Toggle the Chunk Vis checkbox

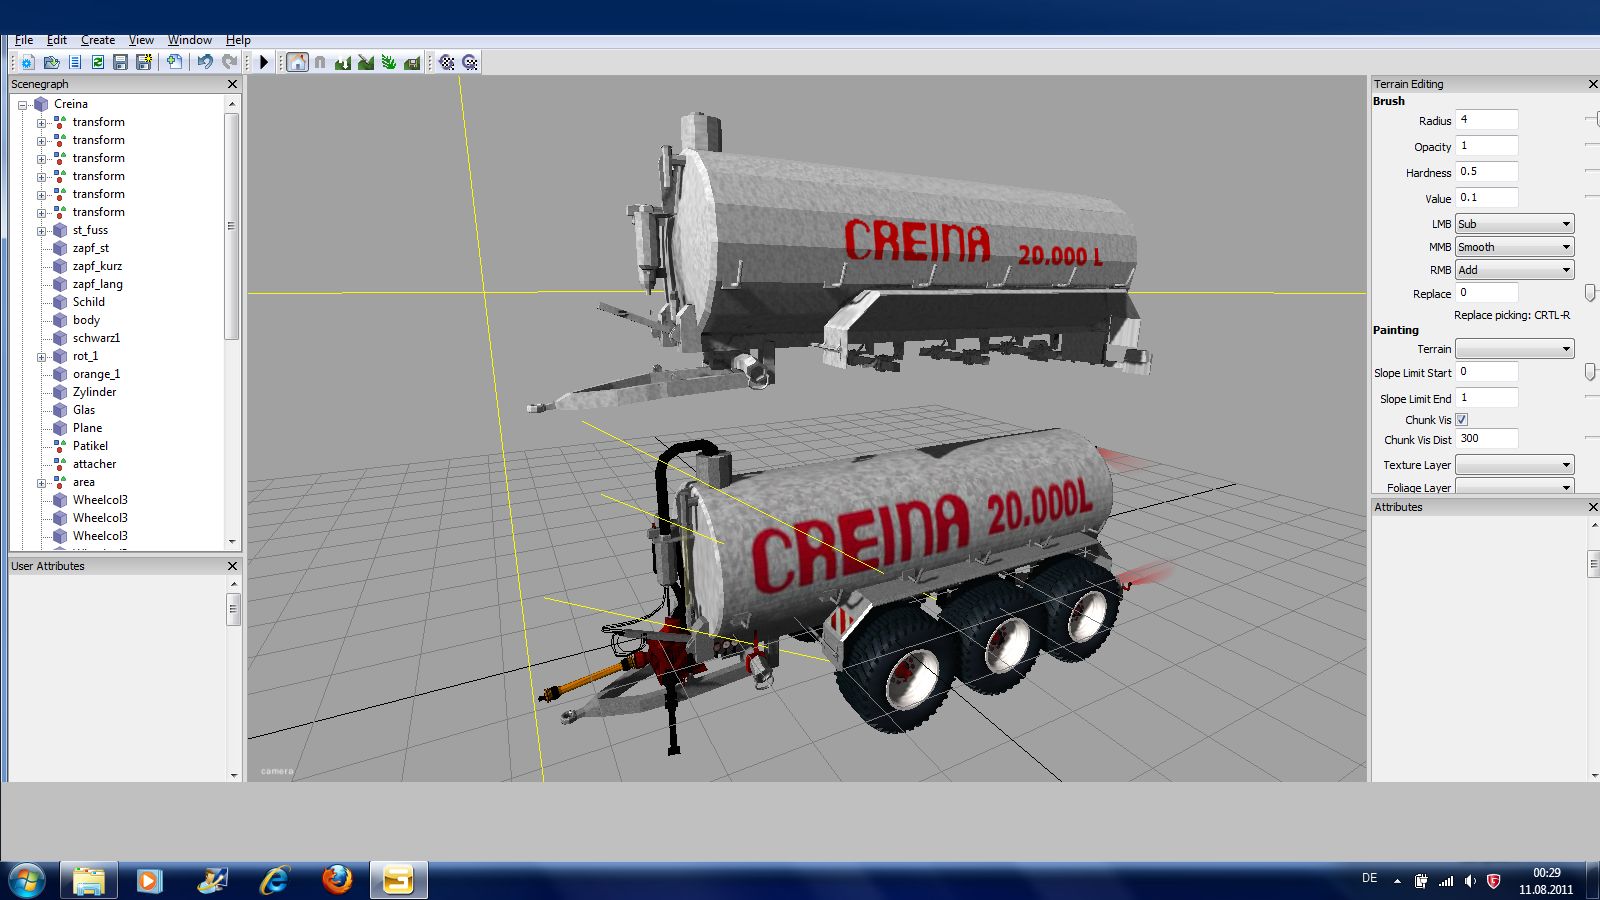1462,420
